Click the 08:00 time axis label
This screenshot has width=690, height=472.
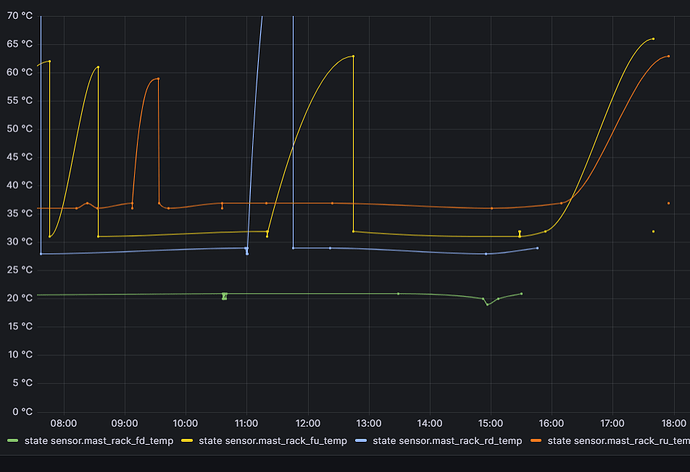pos(64,423)
